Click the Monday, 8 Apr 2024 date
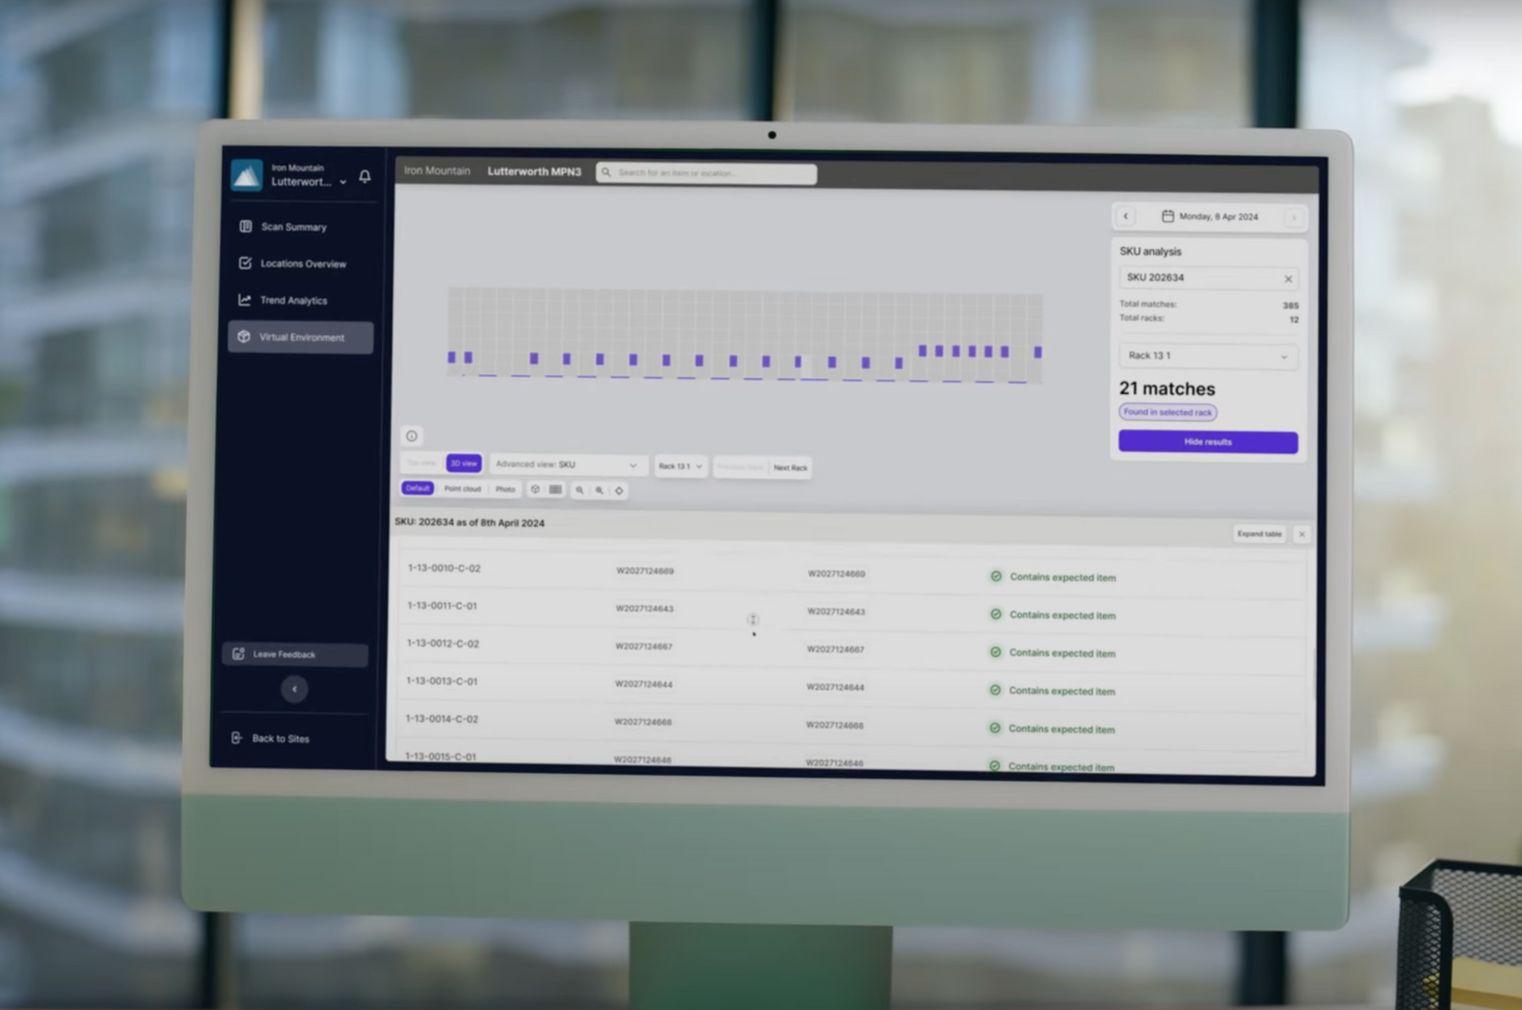The image size is (1522, 1010). pyautogui.click(x=1218, y=217)
